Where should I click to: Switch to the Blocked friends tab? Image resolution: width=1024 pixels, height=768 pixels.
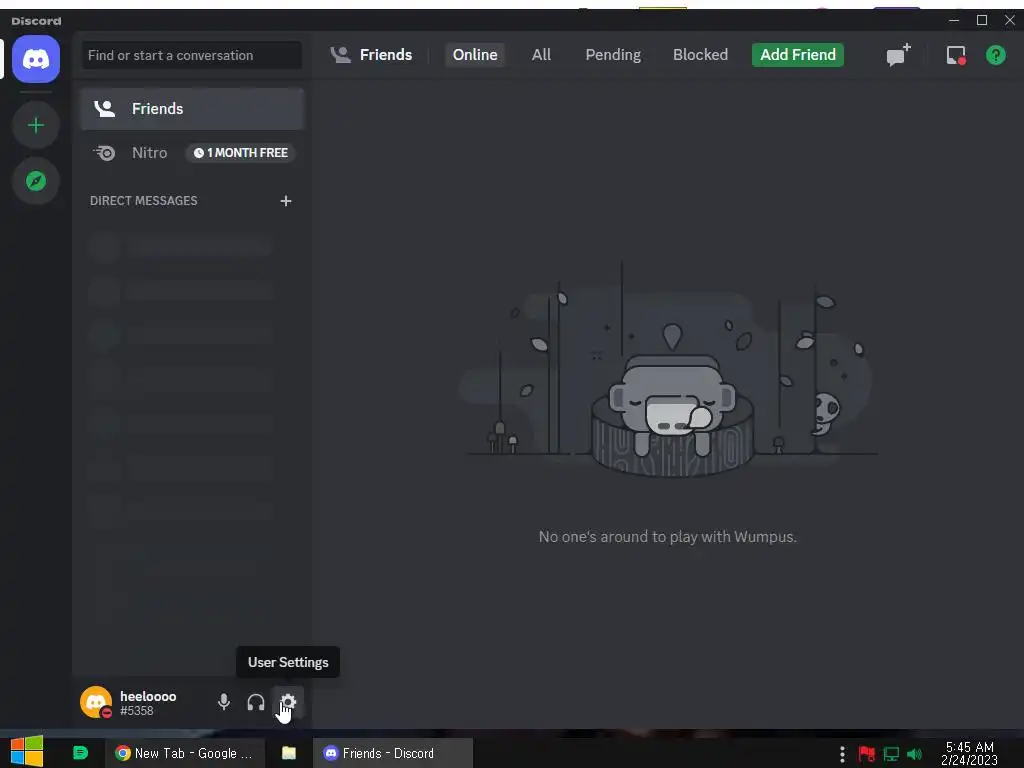700,55
